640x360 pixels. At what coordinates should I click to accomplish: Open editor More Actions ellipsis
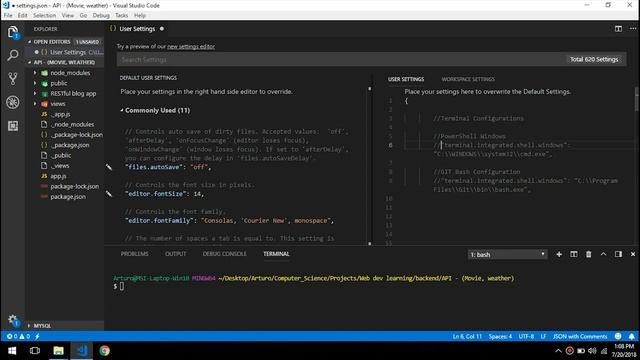coord(633,29)
